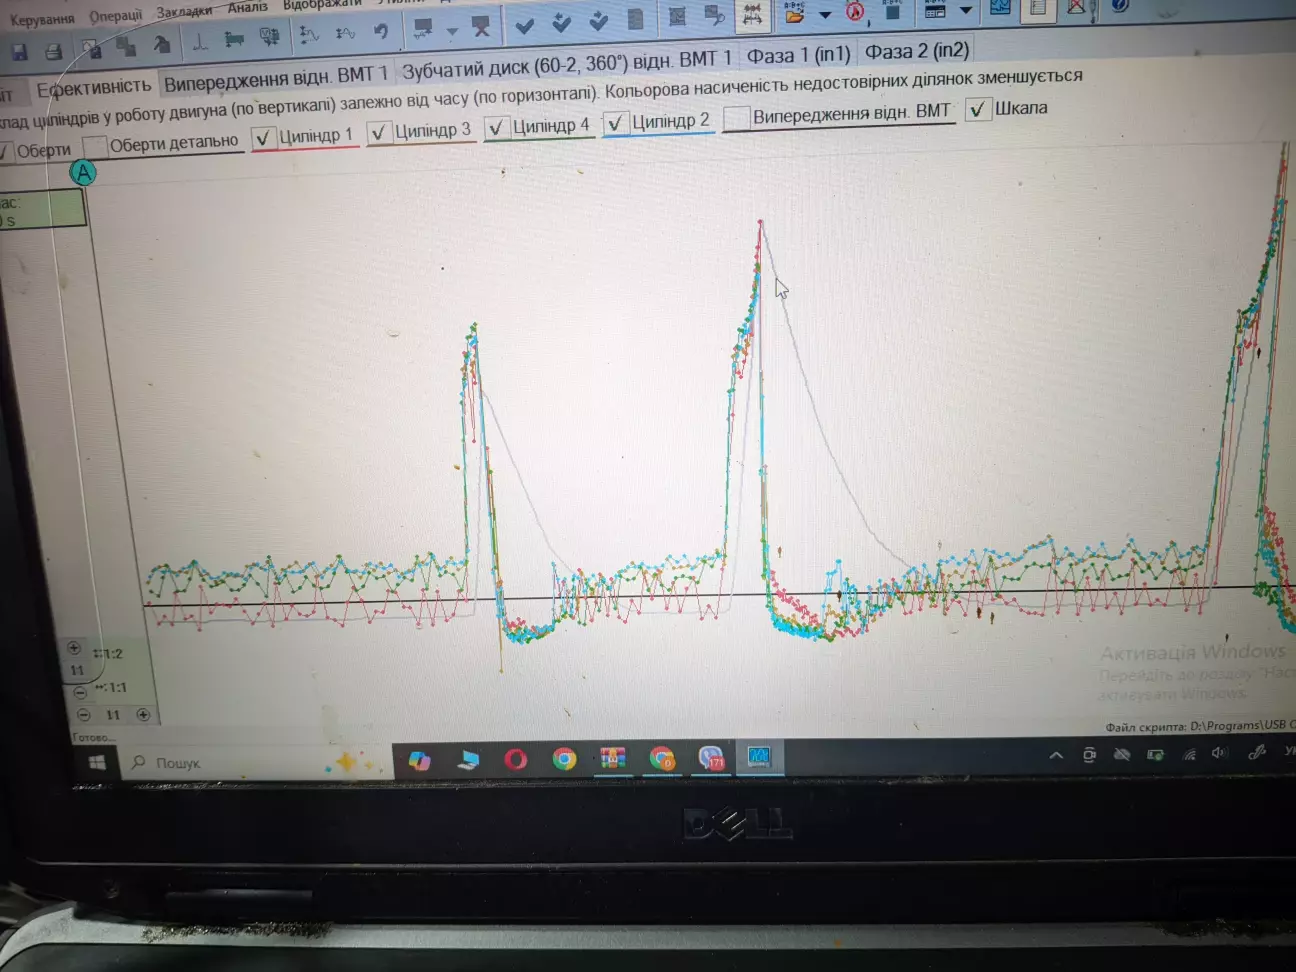This screenshot has height=972, width=1296.
Task: Open the Ефективність tab
Action: (x=93, y=88)
